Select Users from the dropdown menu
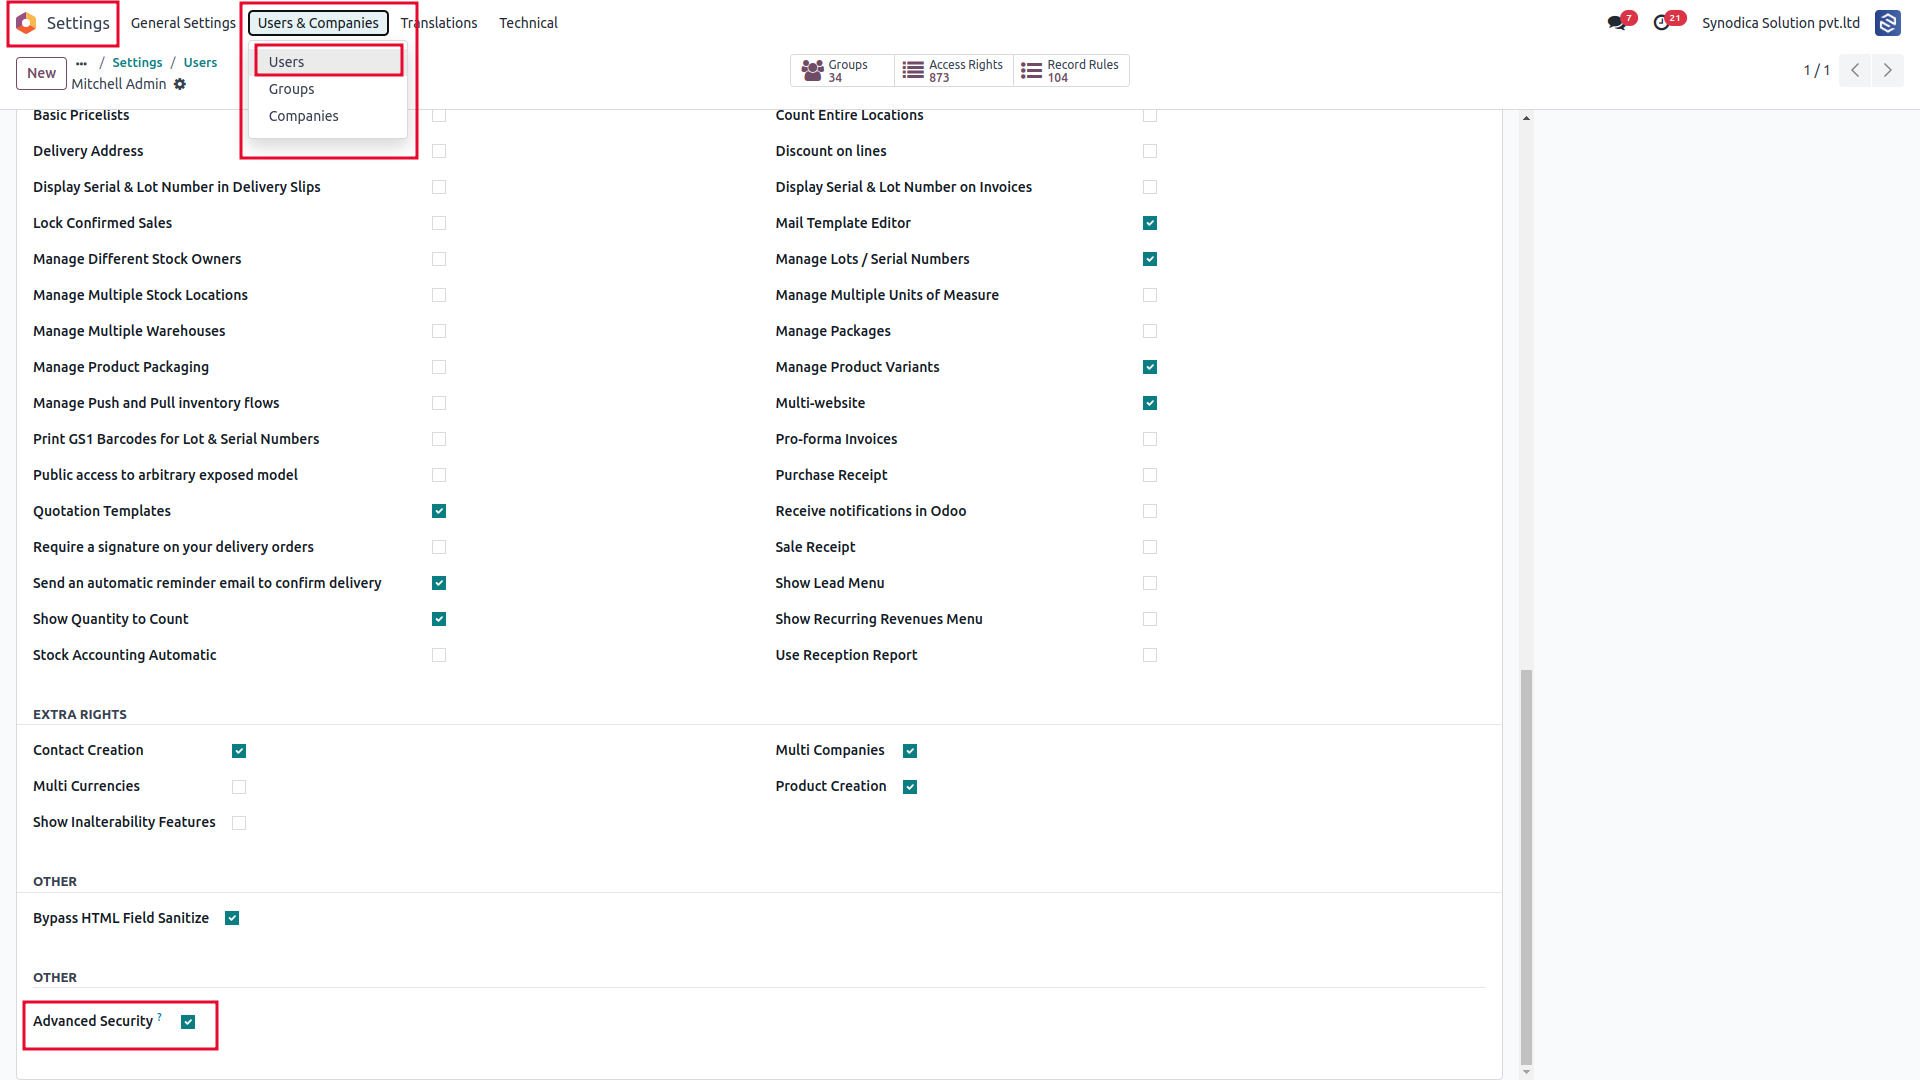This screenshot has height=1080, width=1920. [x=328, y=62]
